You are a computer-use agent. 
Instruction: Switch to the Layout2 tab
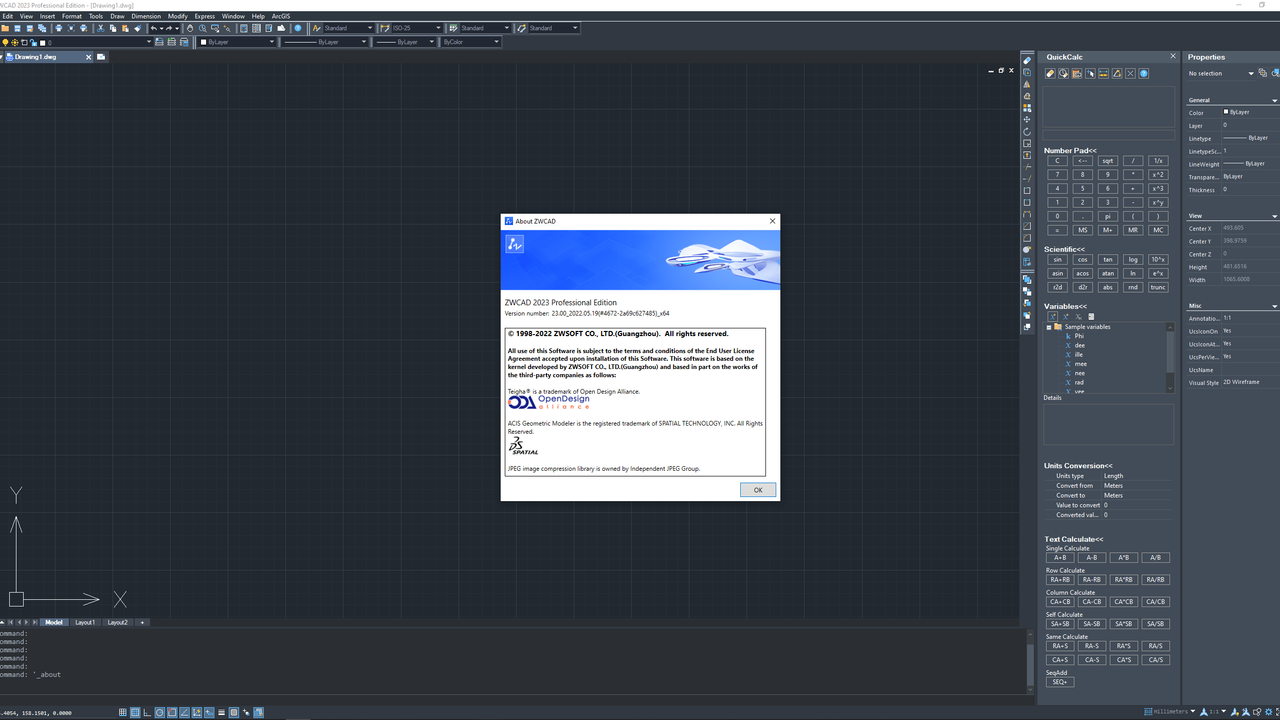tap(118, 622)
